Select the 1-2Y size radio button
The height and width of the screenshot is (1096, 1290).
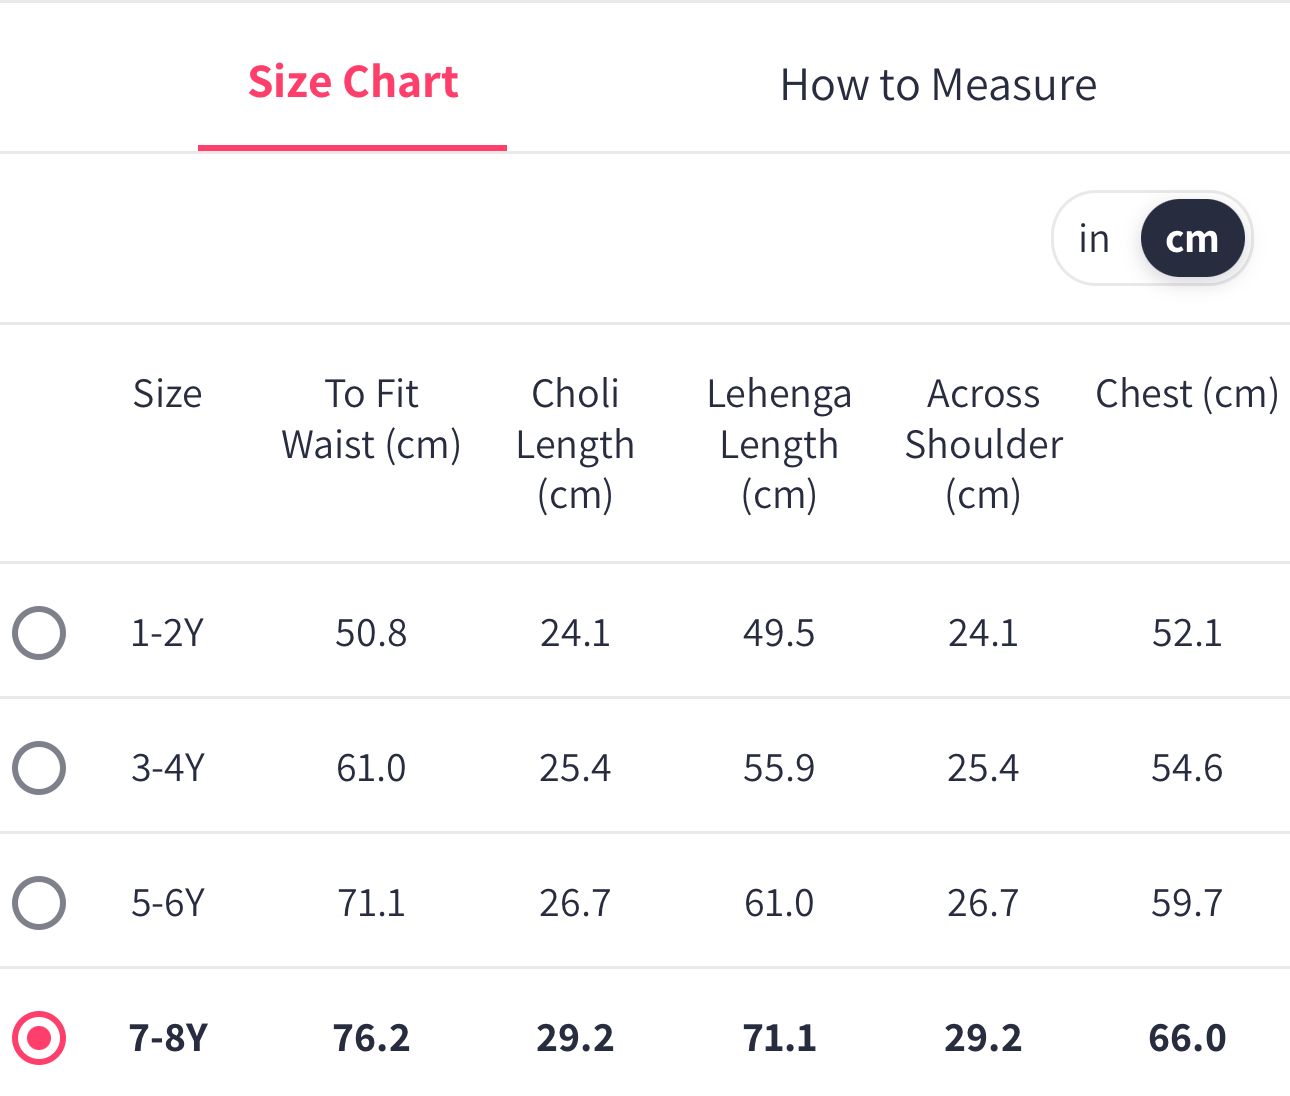tap(39, 633)
